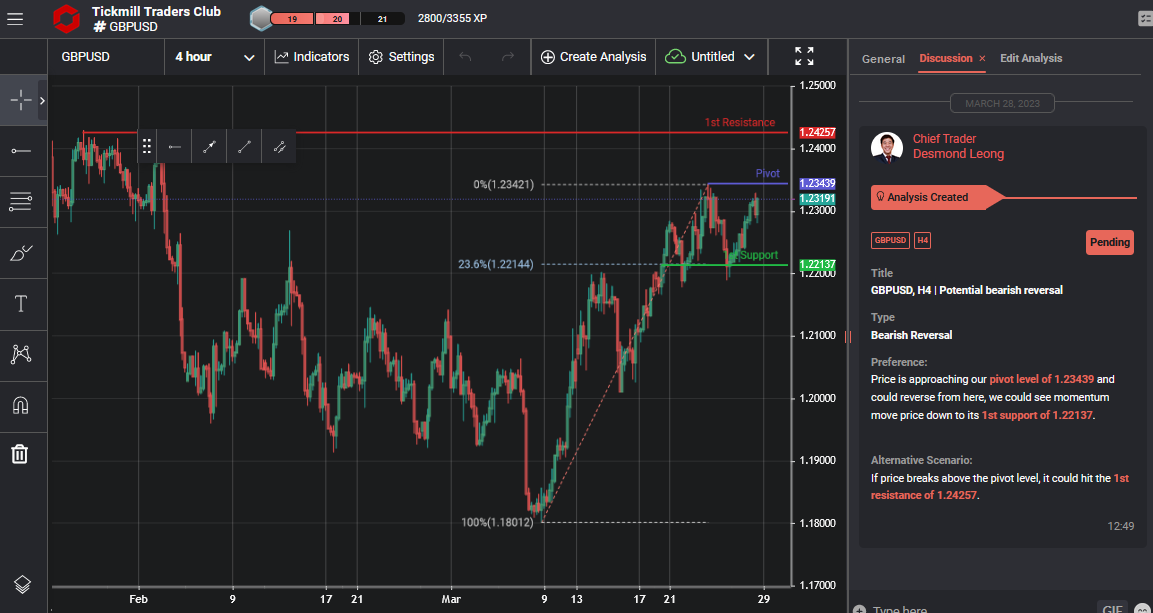Image resolution: width=1153 pixels, height=613 pixels.
Task: Expand the crosshair tool flyout arrow
Action: tap(43, 101)
